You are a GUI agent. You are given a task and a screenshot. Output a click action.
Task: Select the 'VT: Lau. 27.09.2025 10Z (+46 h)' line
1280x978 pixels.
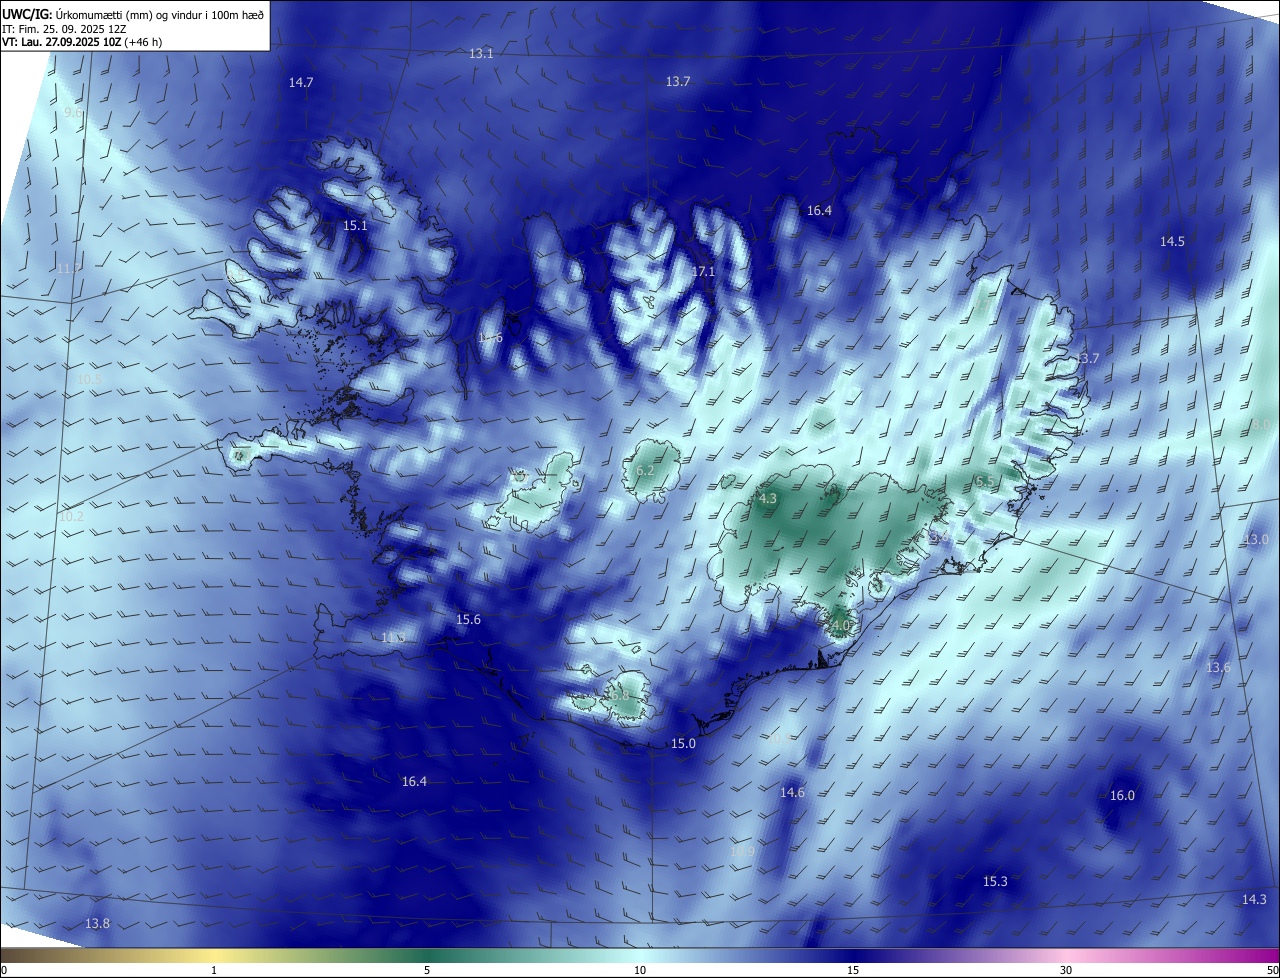click(x=82, y=43)
